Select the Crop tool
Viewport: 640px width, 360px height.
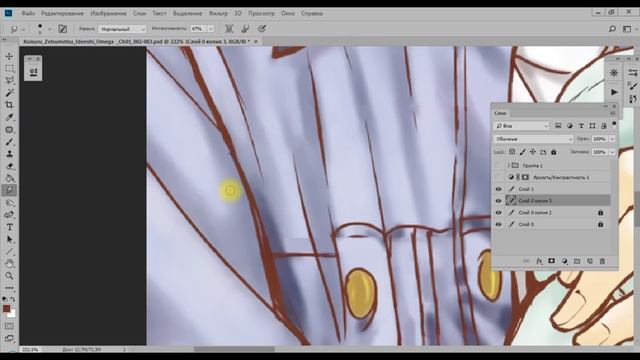coord(9,105)
